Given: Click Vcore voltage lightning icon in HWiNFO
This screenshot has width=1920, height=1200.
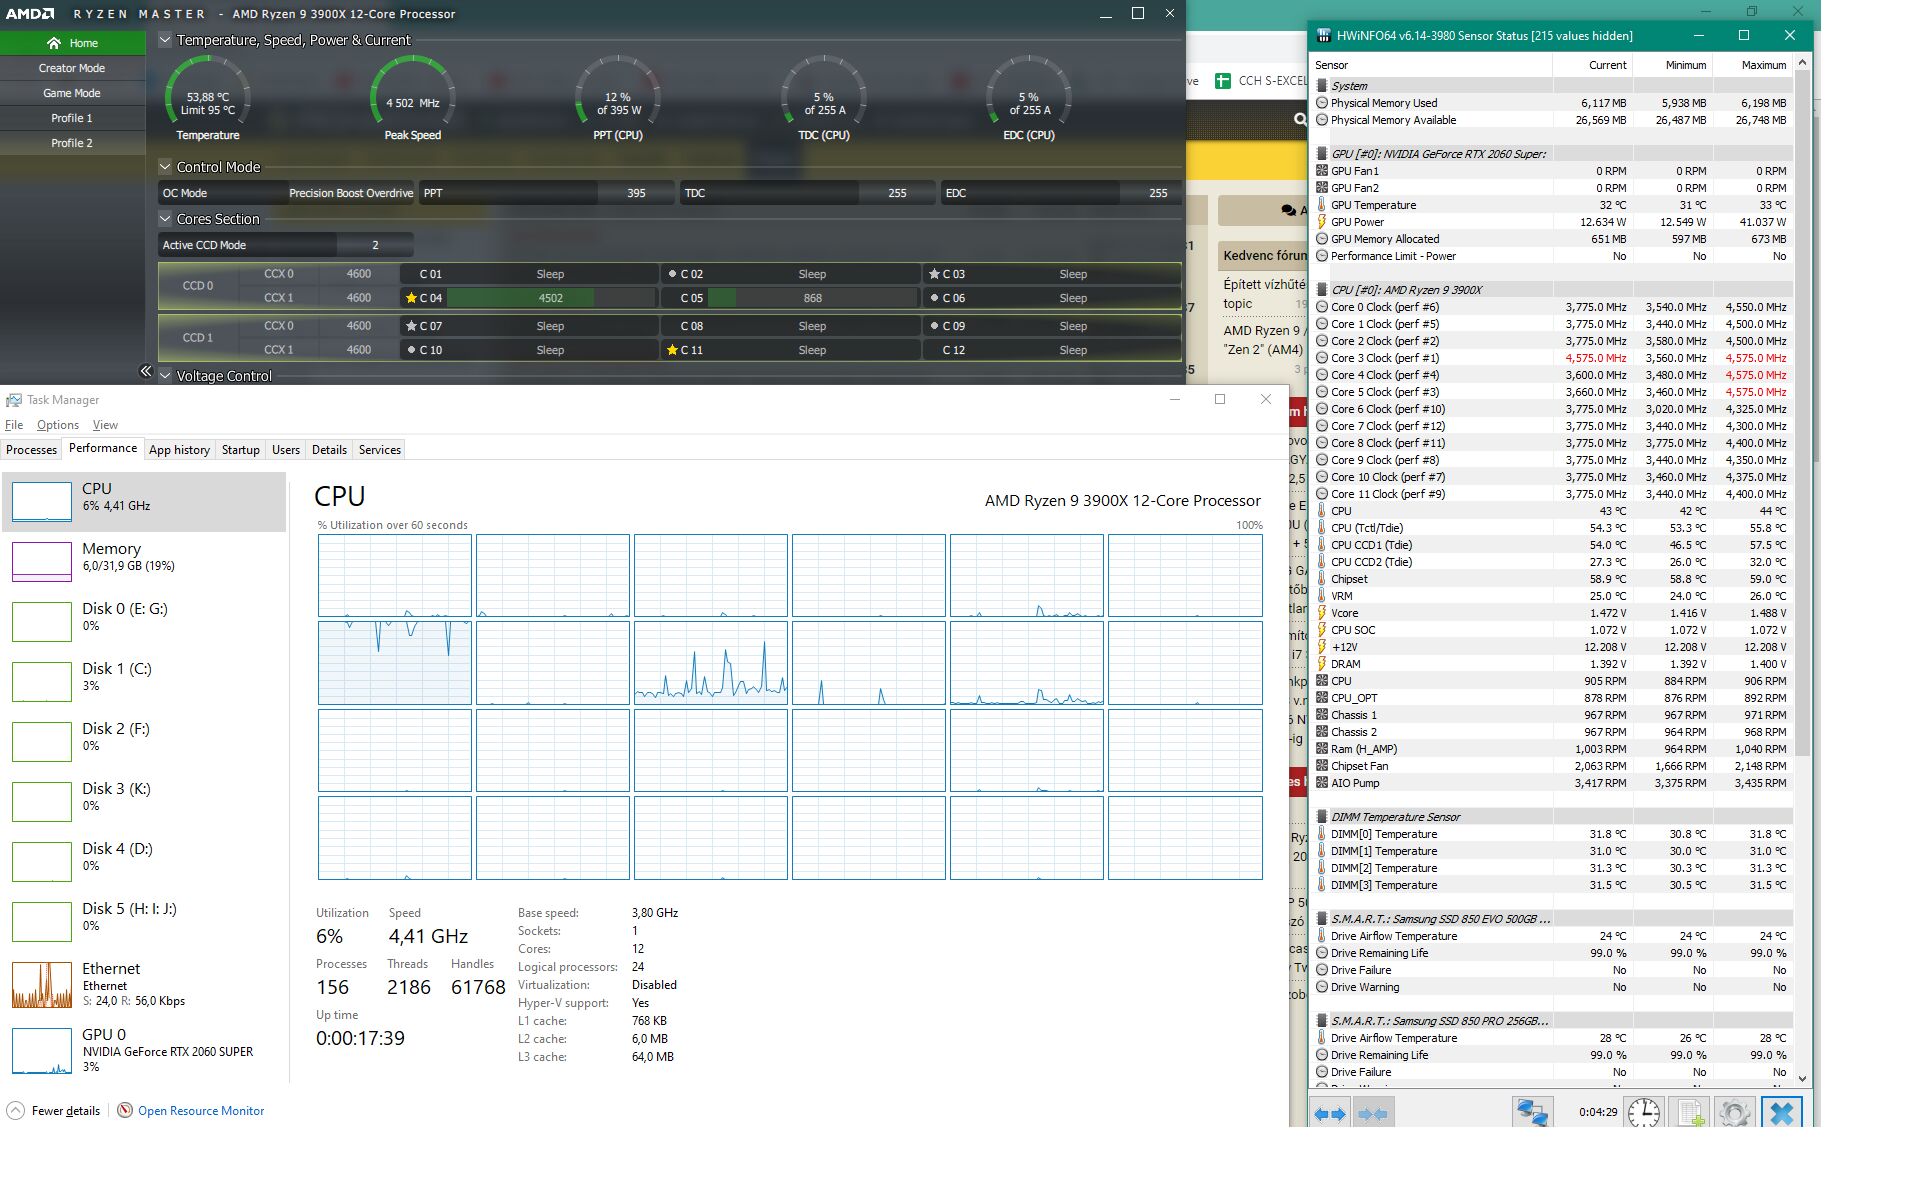Looking at the screenshot, I should click(1322, 613).
